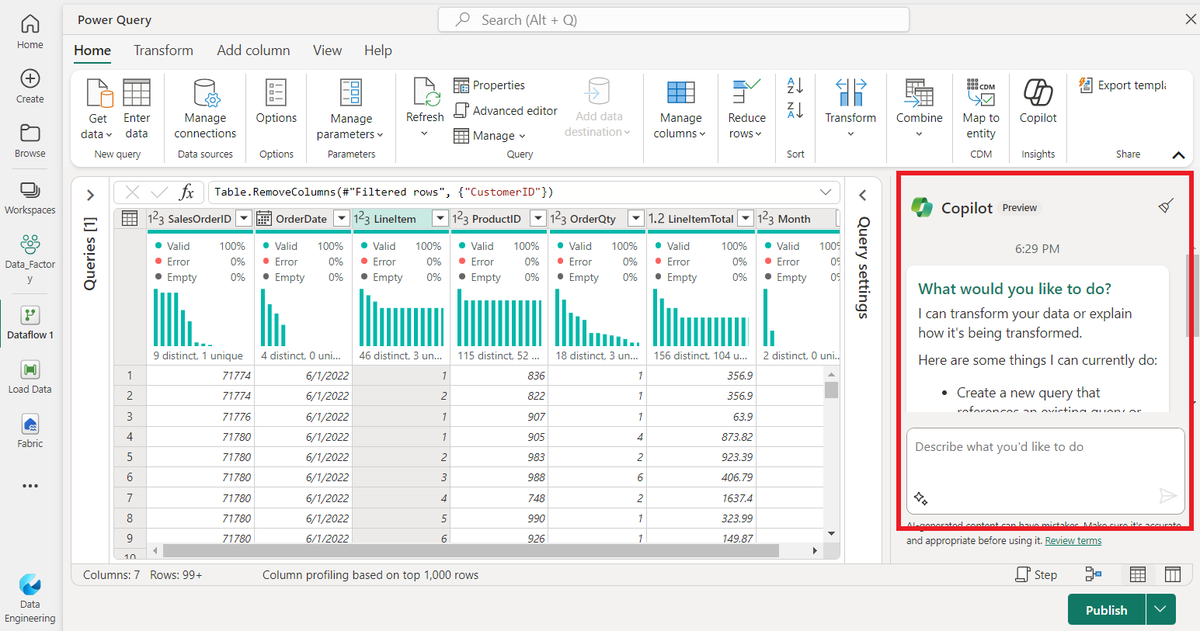Open the Help tab
Image resolution: width=1200 pixels, height=631 pixels.
pyautogui.click(x=378, y=50)
